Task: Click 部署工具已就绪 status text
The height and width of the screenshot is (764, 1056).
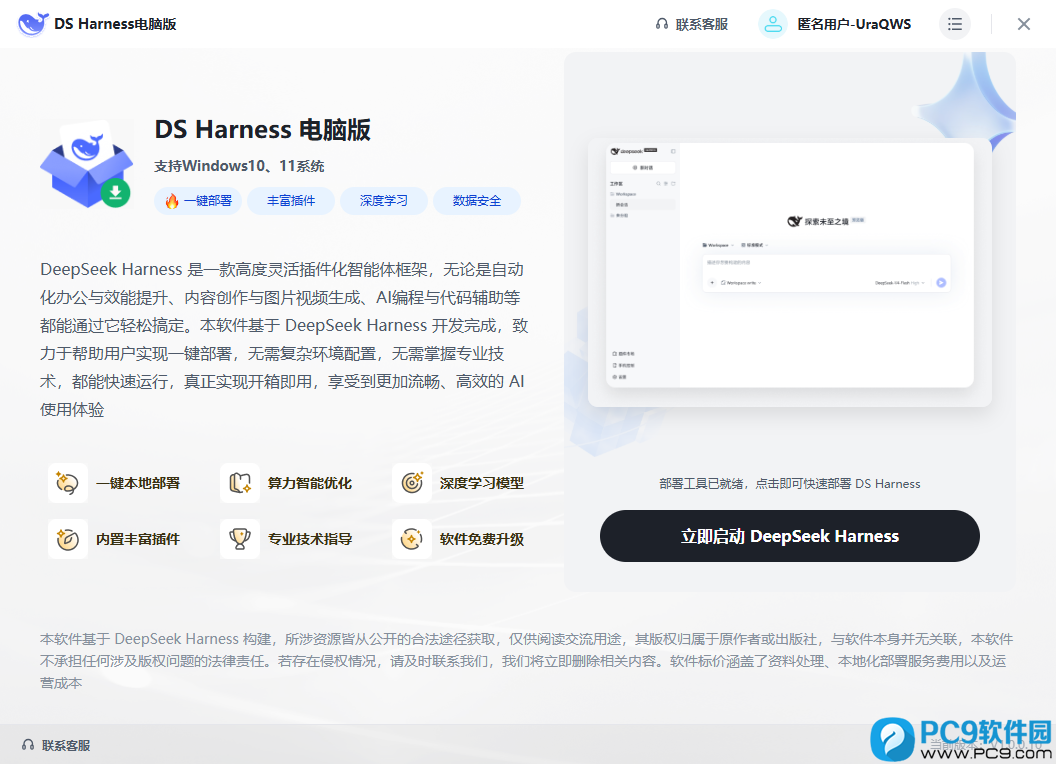Action: coord(790,484)
